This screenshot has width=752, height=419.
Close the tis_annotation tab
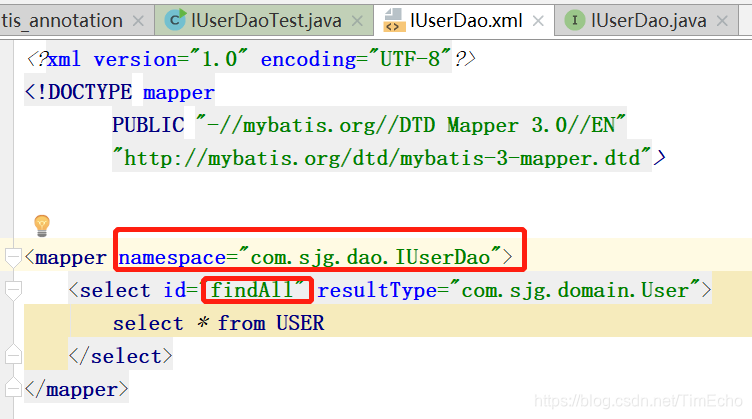[138, 21]
